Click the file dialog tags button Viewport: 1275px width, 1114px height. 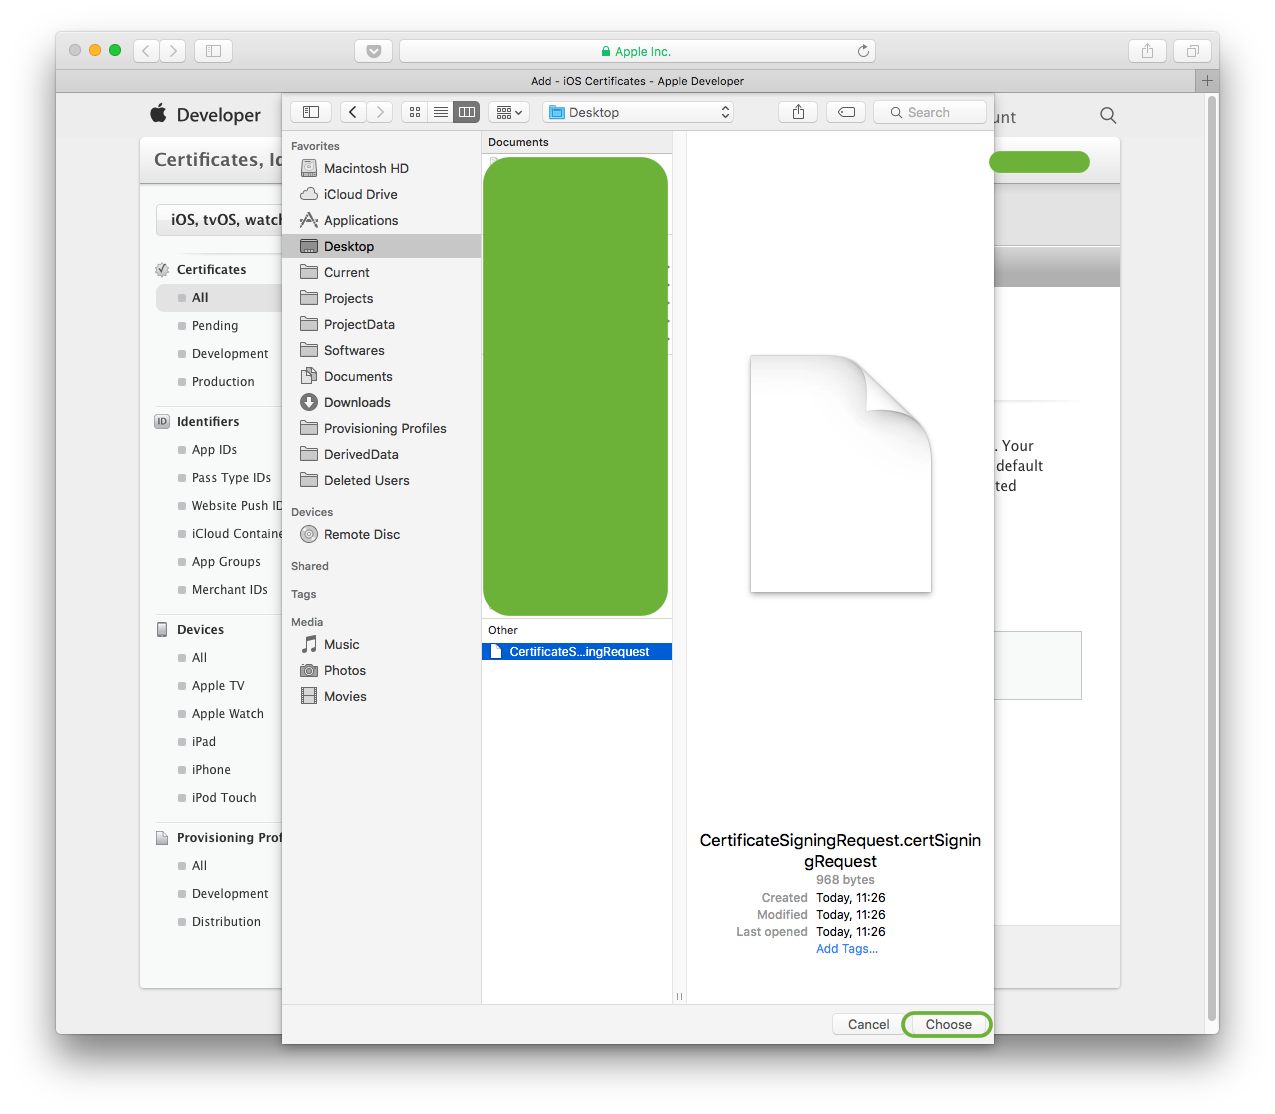[x=846, y=112]
